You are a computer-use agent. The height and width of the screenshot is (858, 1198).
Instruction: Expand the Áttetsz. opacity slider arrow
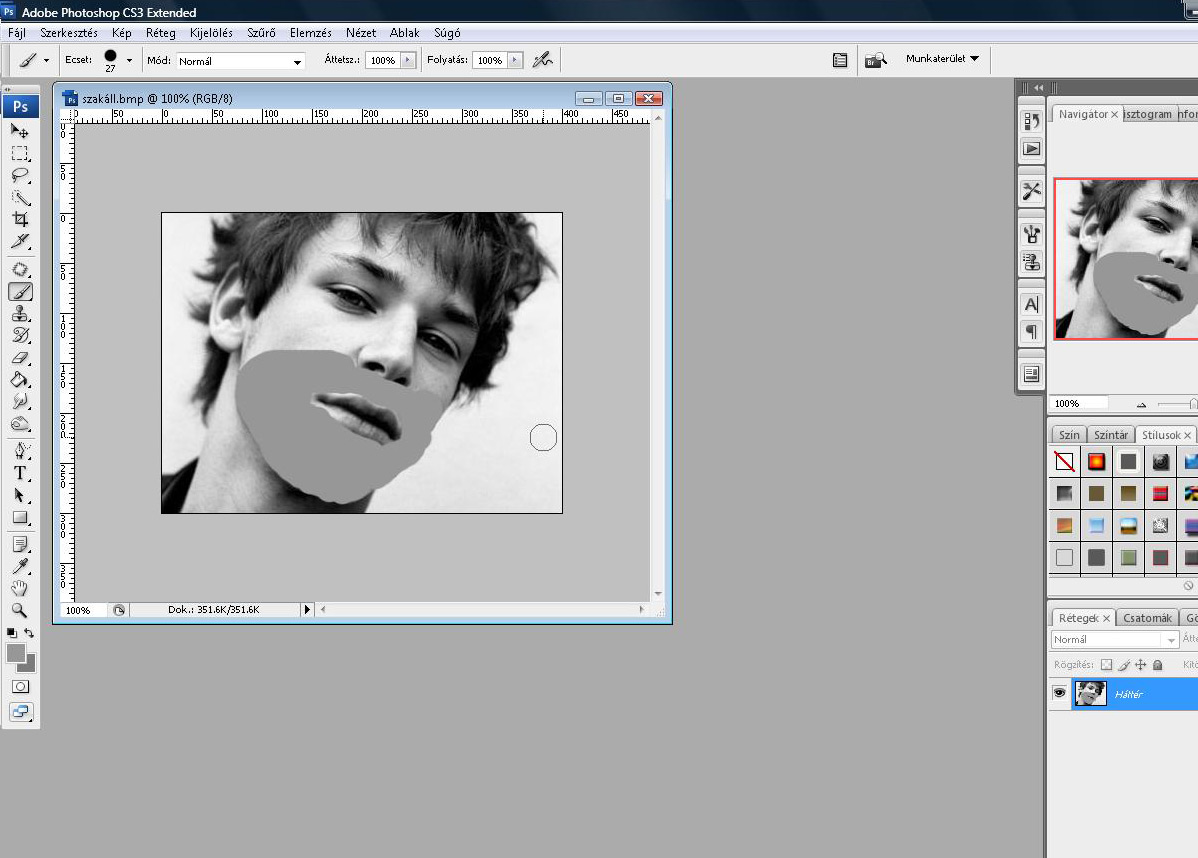(x=407, y=60)
